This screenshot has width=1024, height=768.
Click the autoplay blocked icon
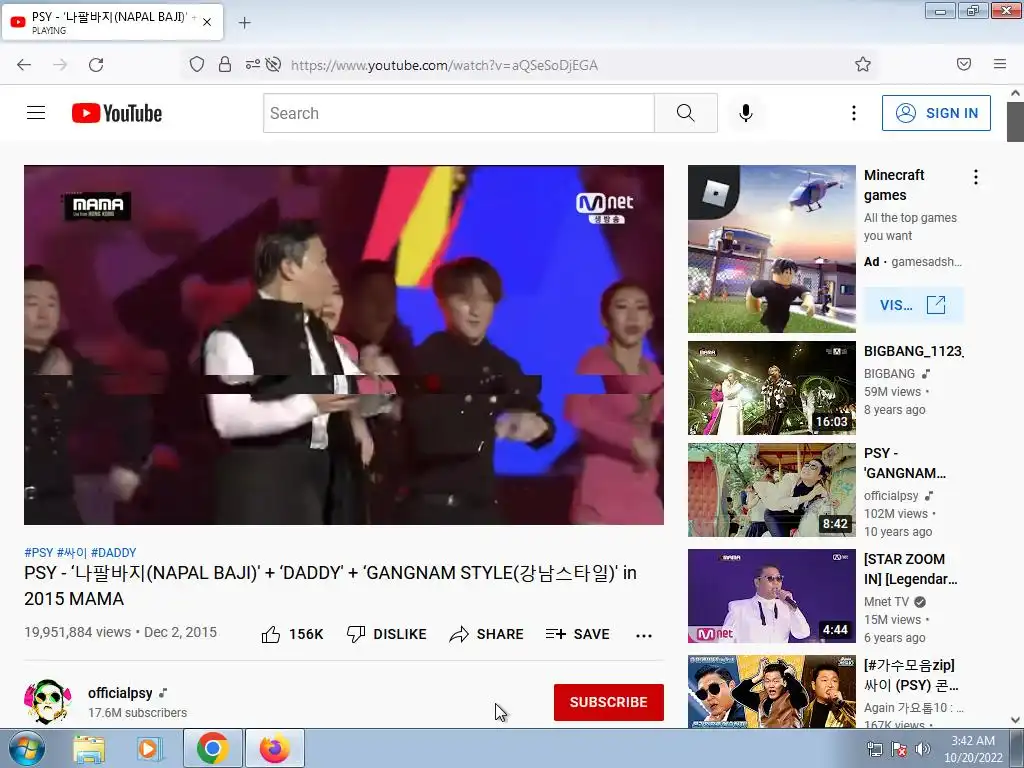[x=274, y=64]
